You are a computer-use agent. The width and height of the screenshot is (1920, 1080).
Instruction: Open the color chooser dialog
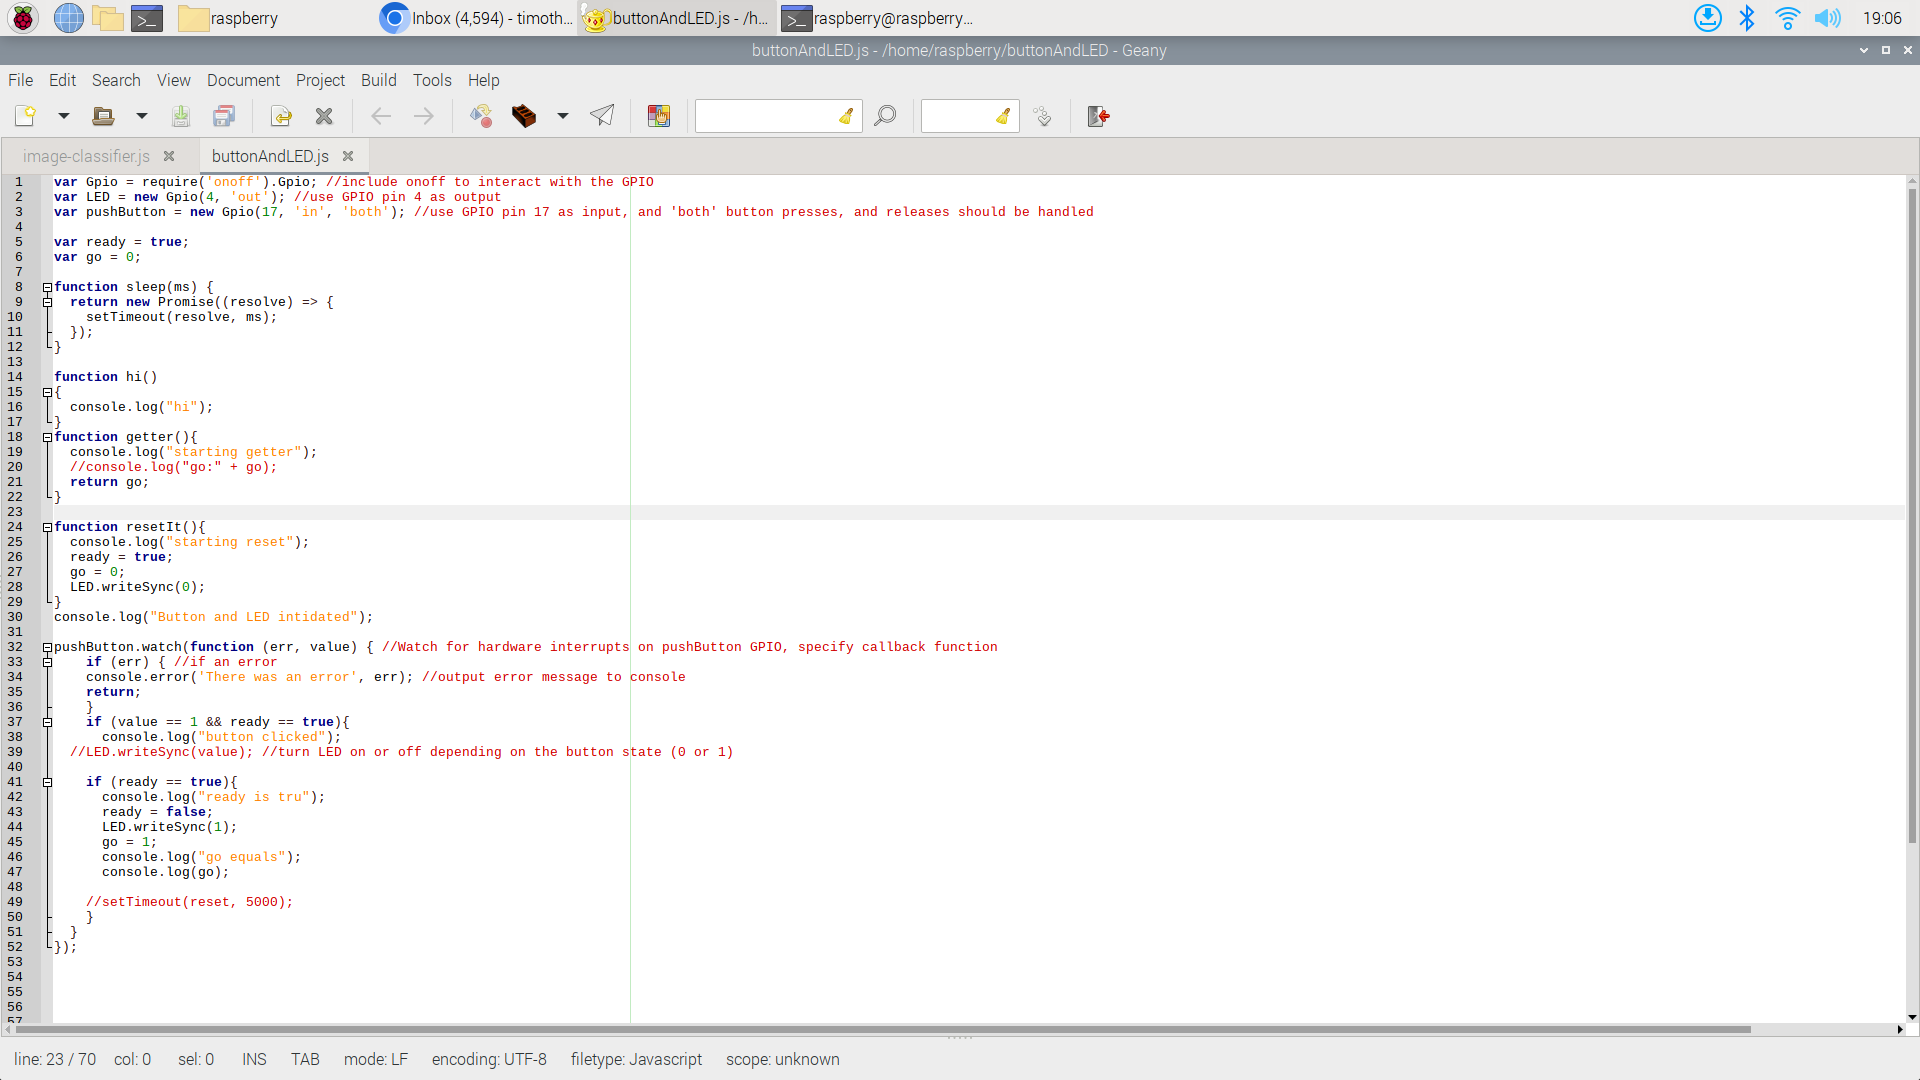click(659, 116)
